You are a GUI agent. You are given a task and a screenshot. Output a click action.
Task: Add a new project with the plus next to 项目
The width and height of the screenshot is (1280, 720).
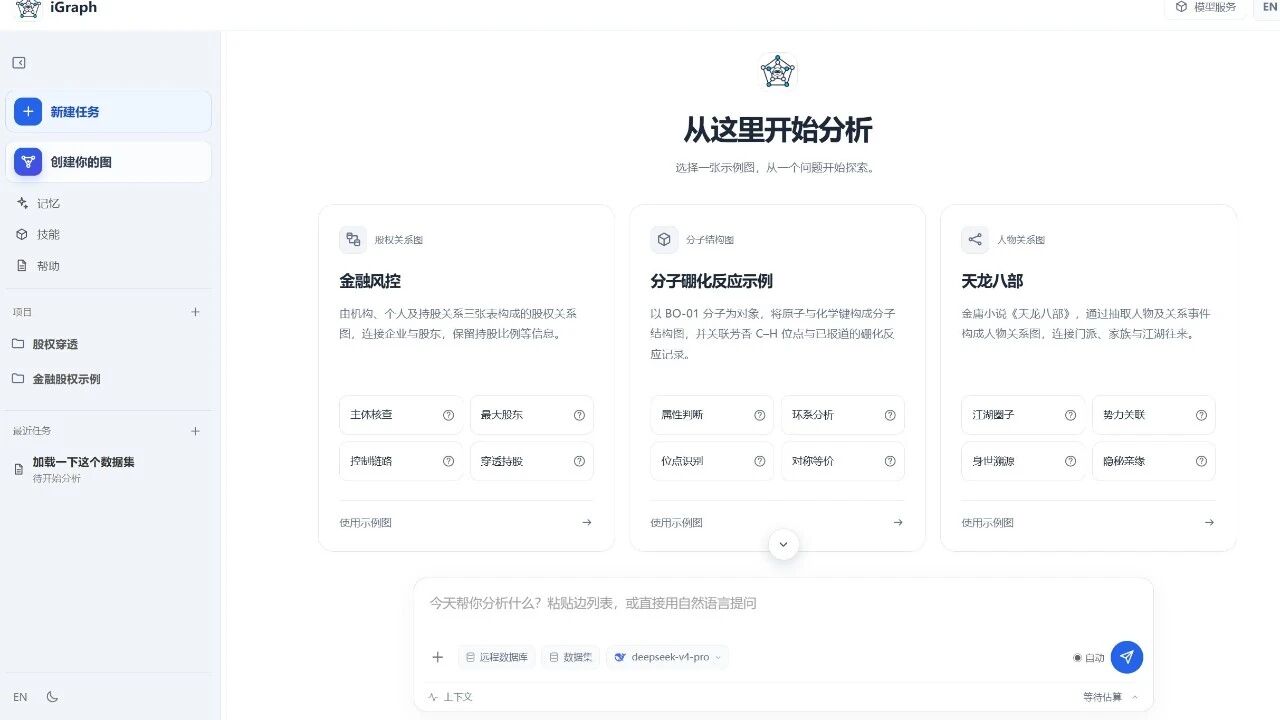point(195,312)
